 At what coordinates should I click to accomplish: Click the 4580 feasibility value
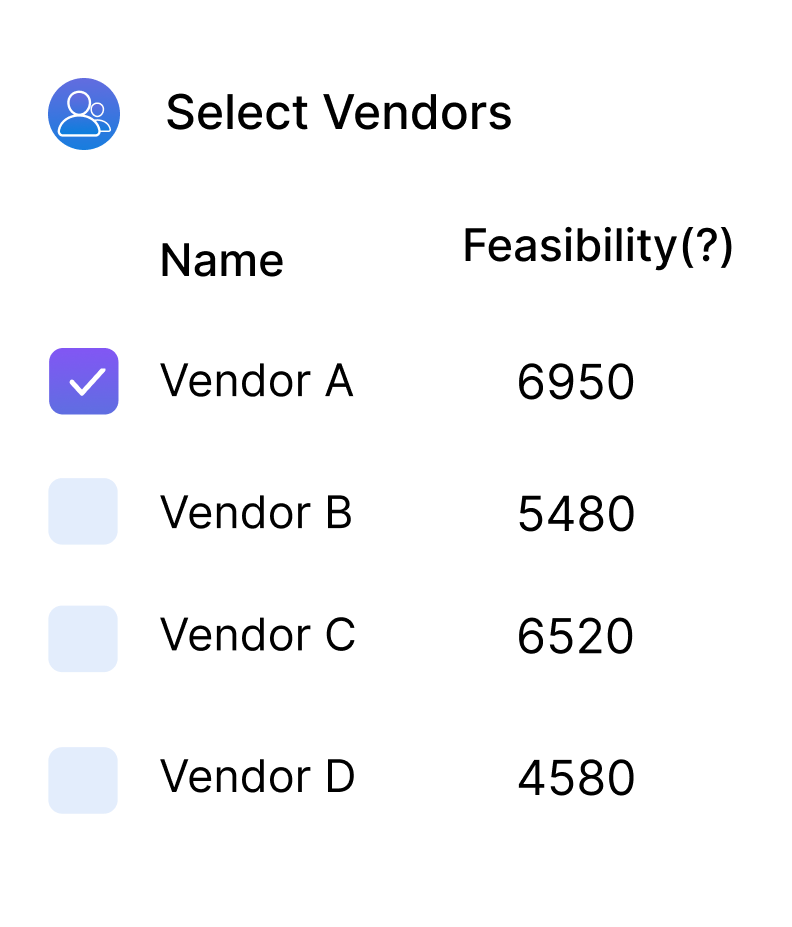[575, 780]
